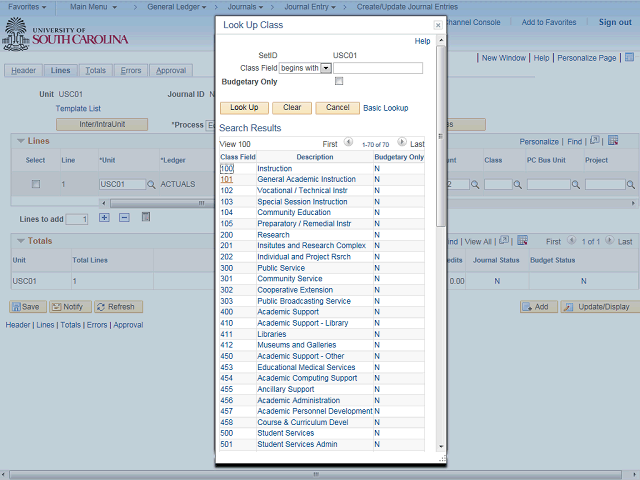Image resolution: width=640 pixels, height=480 pixels.
Task: Open Help link in lookup dialog
Action: coord(422,41)
